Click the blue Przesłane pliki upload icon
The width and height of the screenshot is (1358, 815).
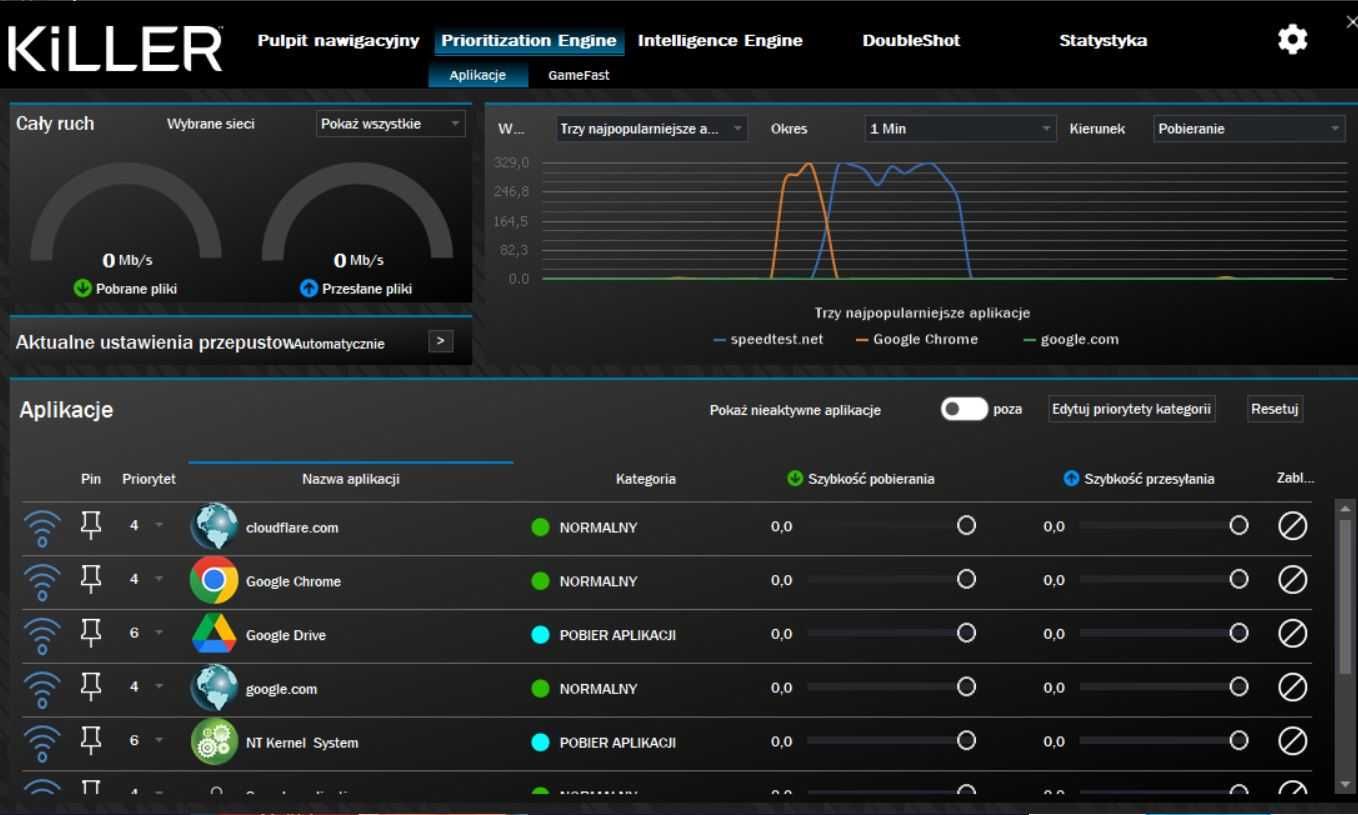pyautogui.click(x=309, y=289)
